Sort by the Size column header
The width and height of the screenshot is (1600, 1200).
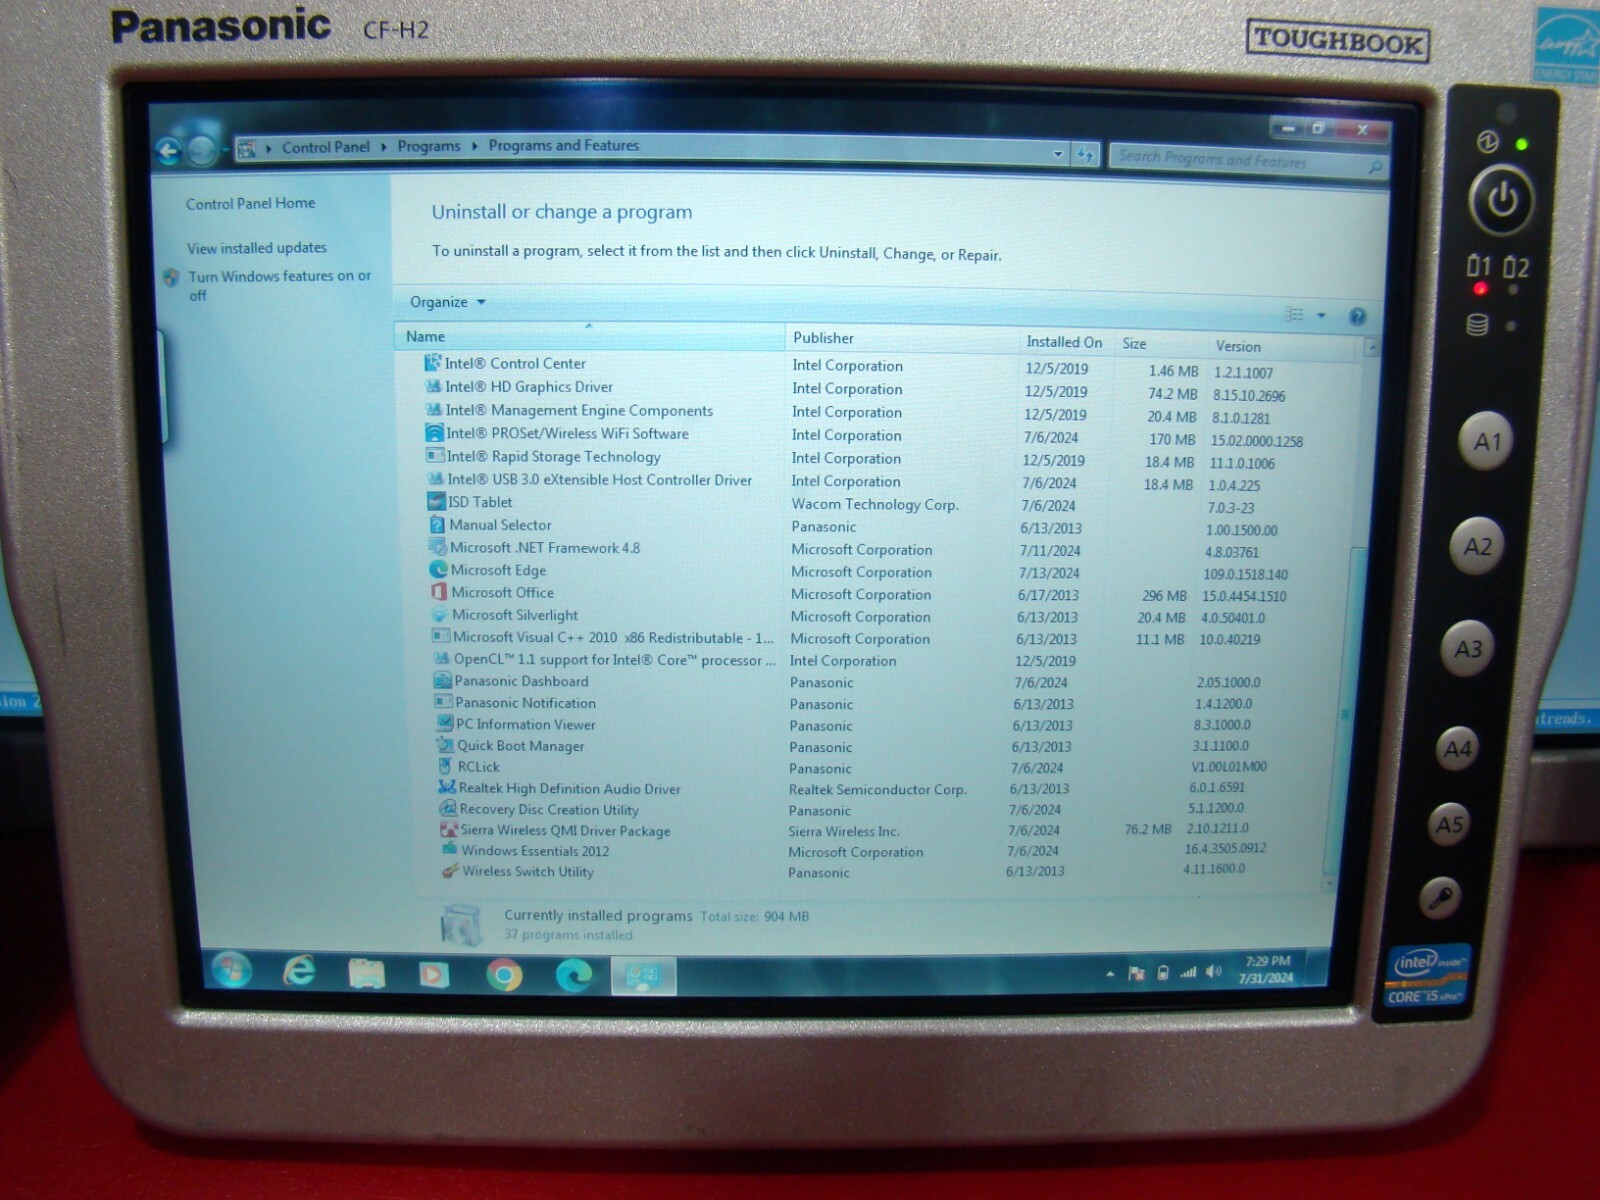pyautogui.click(x=1160, y=344)
